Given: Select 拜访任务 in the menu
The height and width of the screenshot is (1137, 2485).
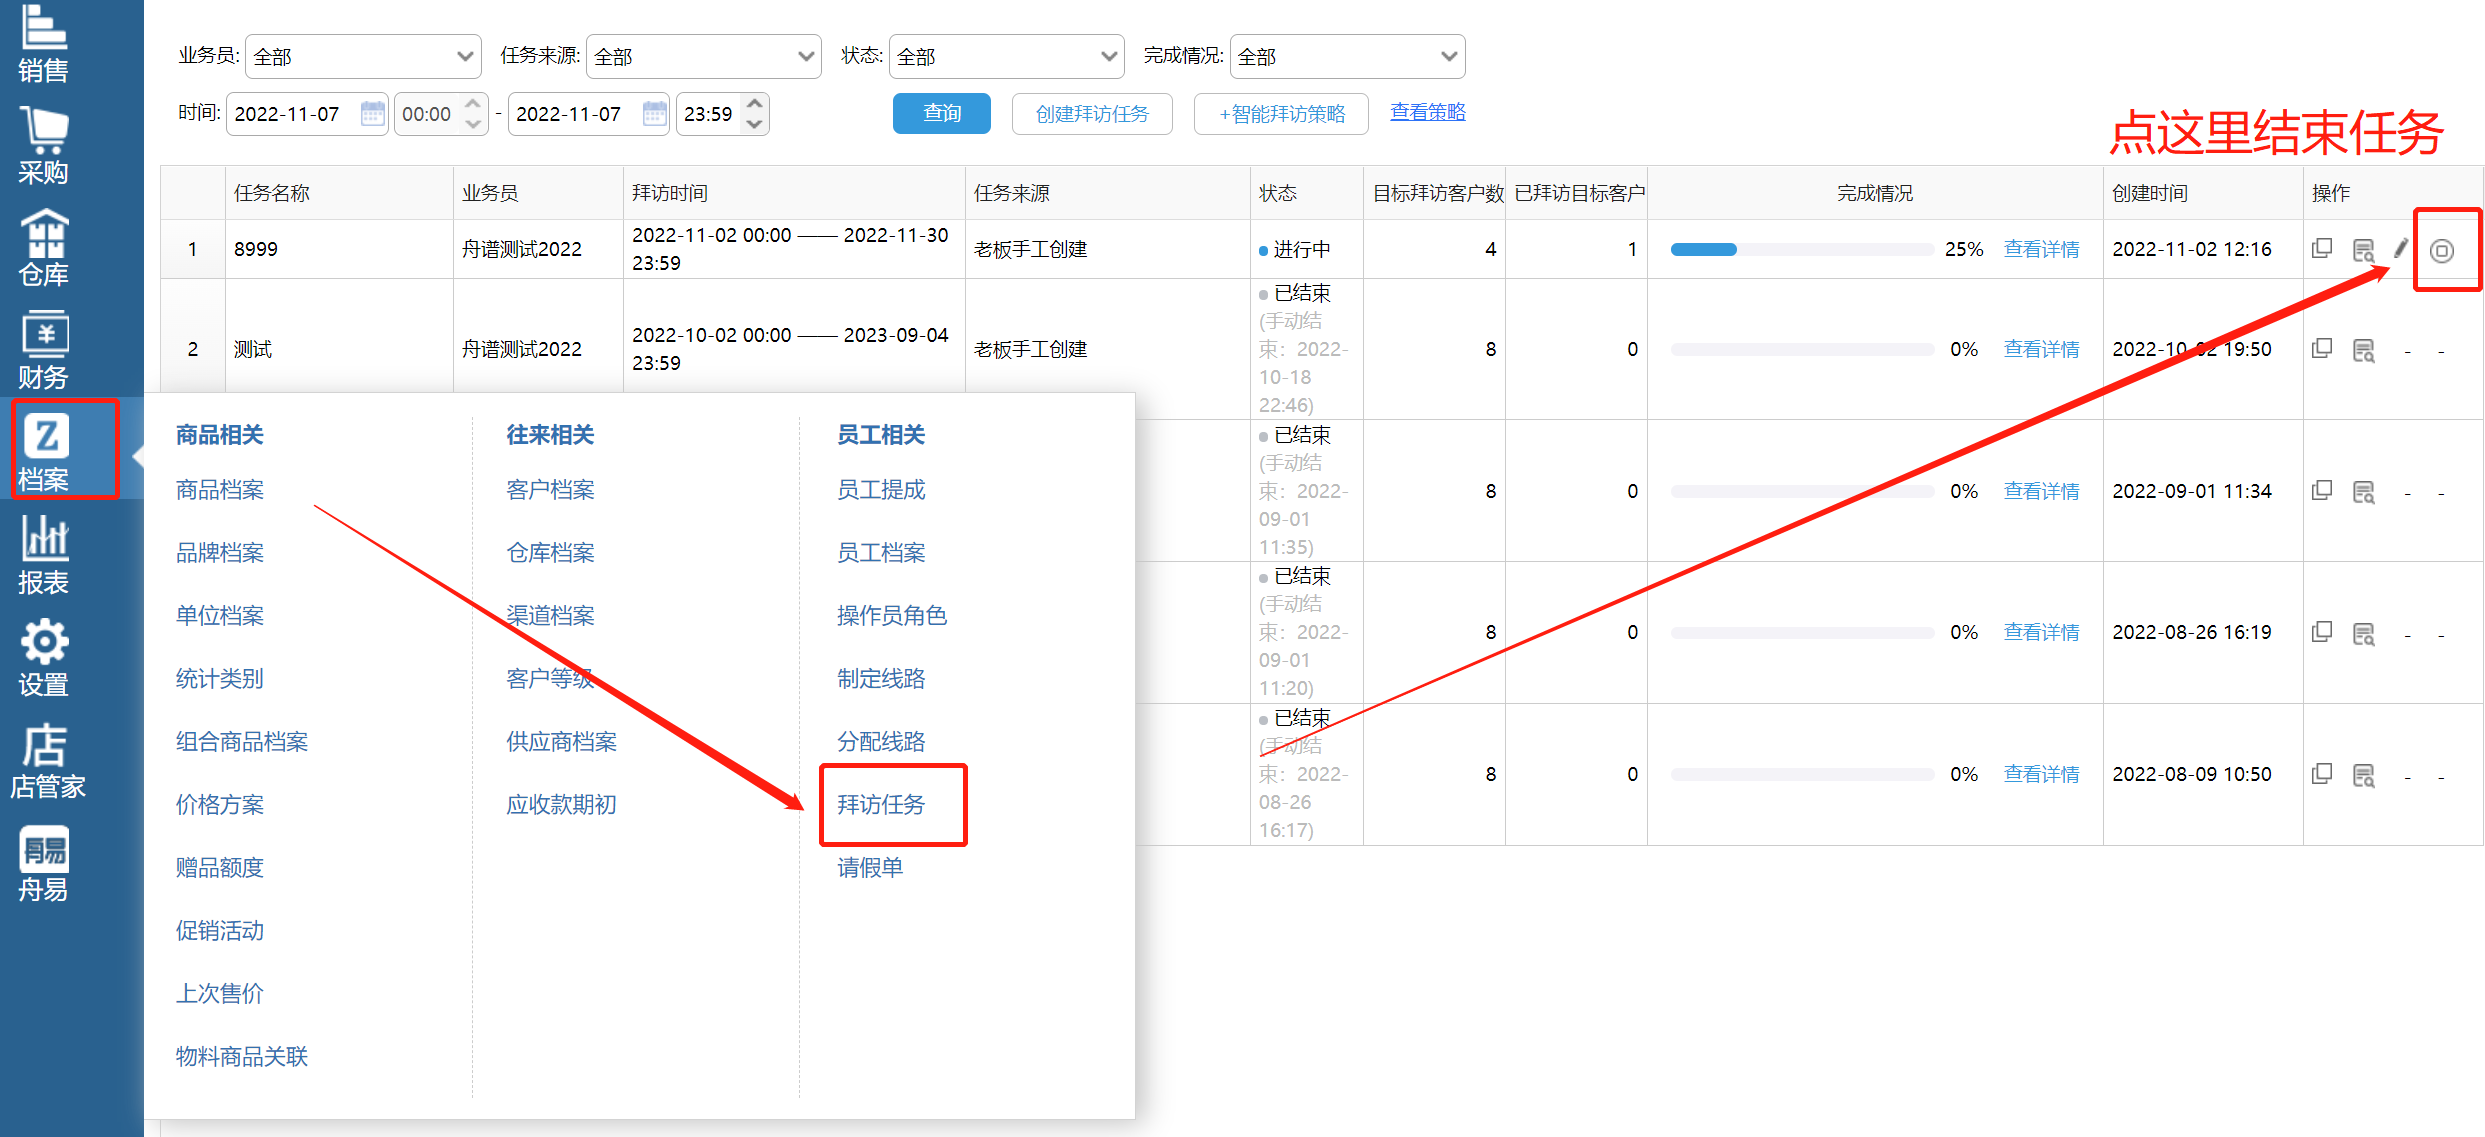Looking at the screenshot, I should (881, 804).
